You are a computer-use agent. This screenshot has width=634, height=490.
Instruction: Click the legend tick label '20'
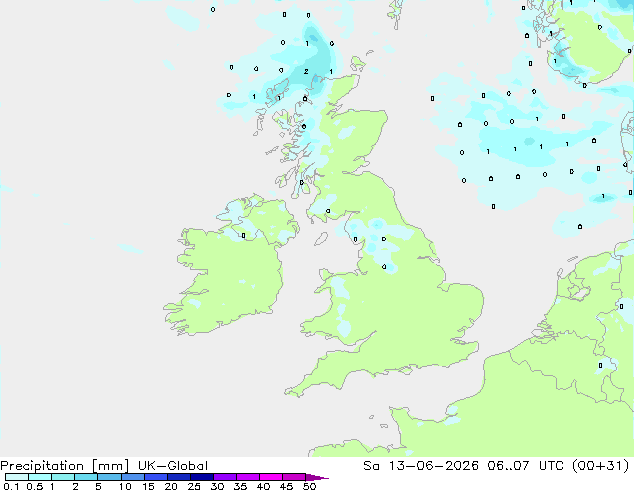pos(171,486)
